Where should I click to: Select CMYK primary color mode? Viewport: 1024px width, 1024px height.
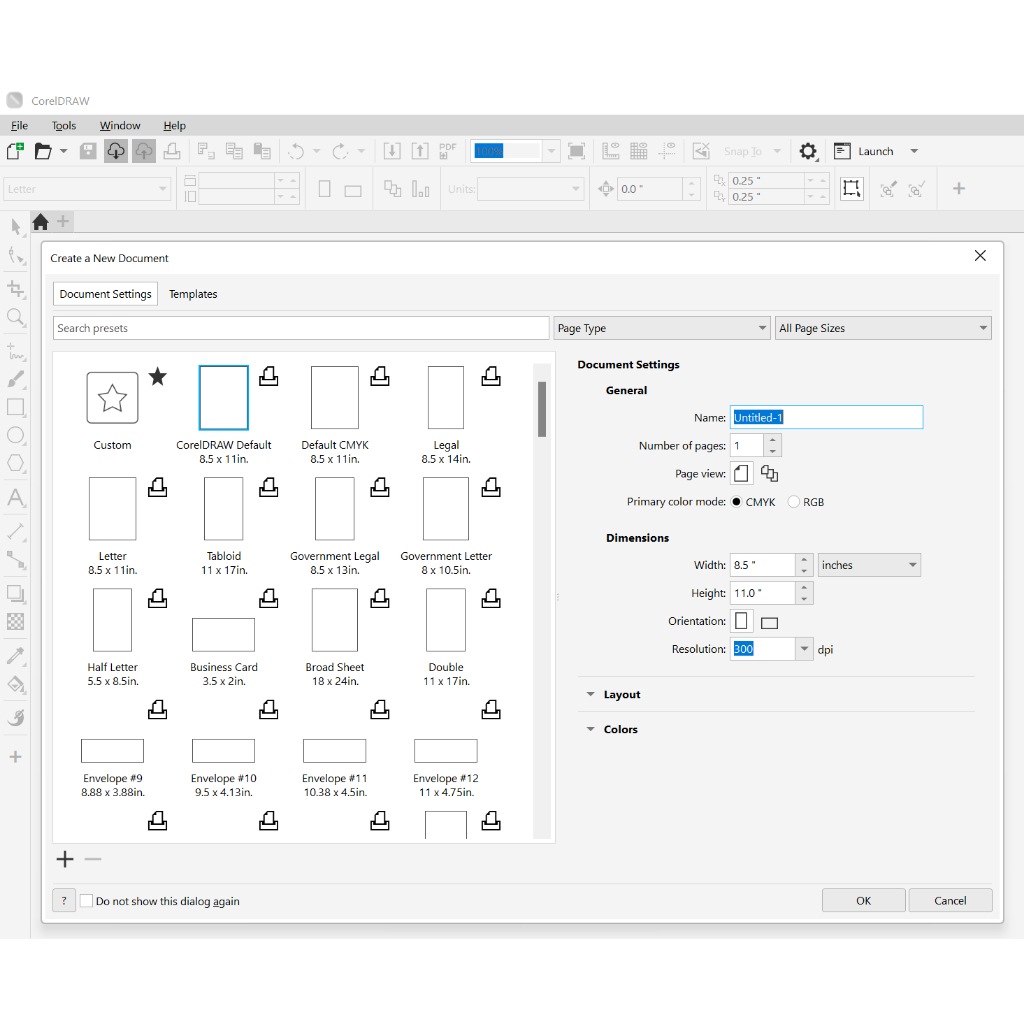[737, 502]
